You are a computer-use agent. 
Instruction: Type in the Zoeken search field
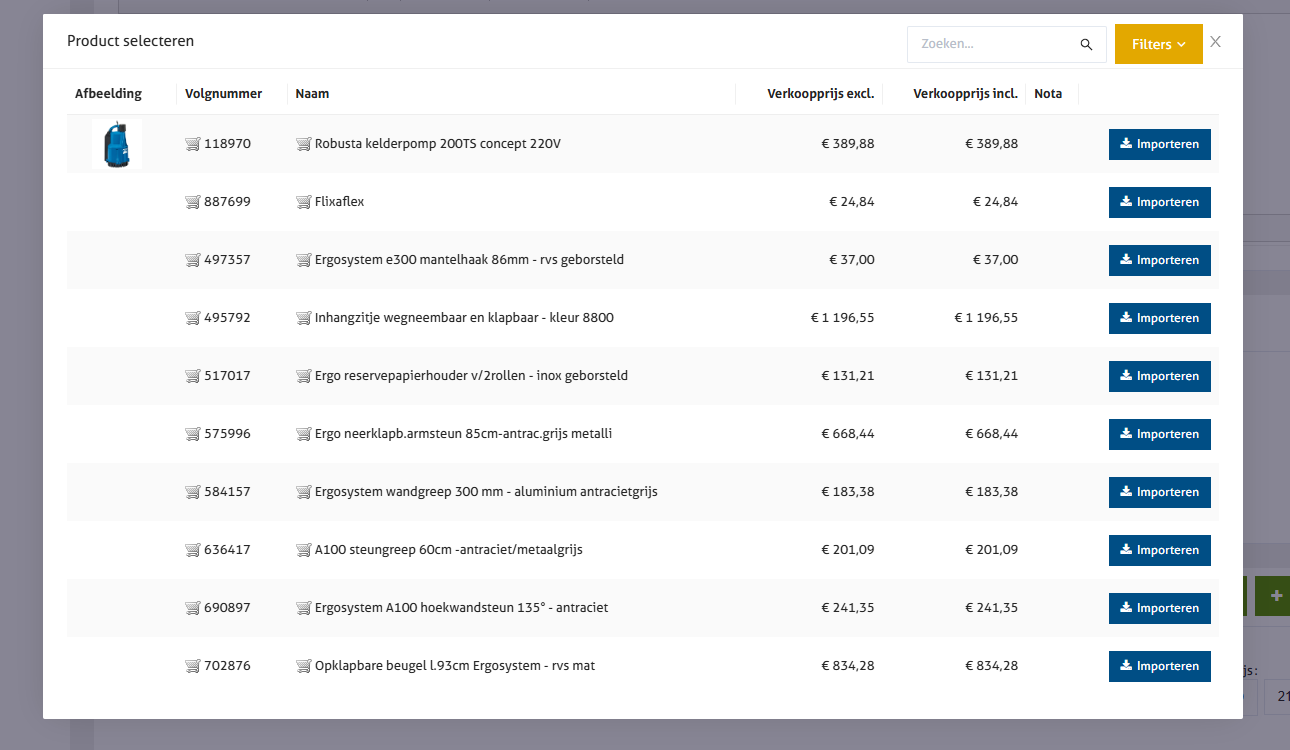pyautogui.click(x=990, y=45)
